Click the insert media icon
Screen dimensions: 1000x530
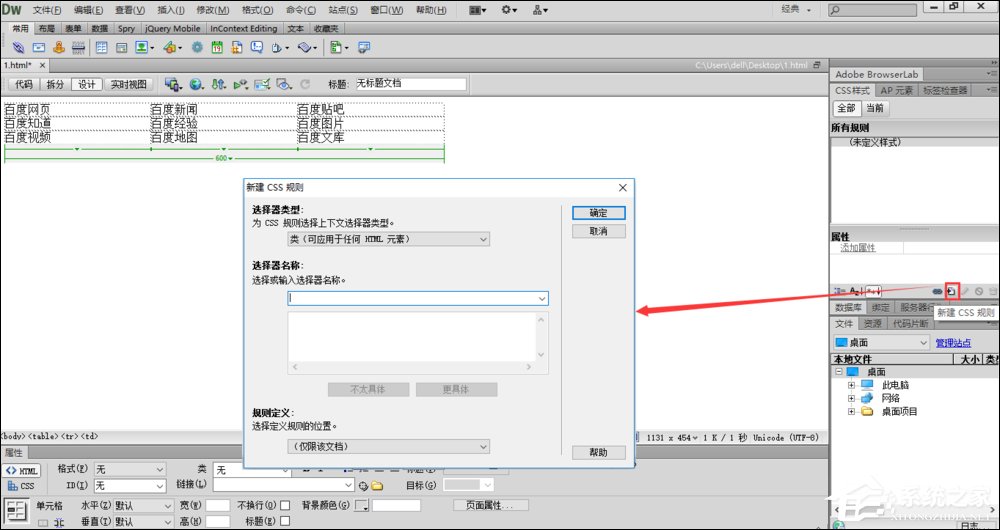coord(170,47)
